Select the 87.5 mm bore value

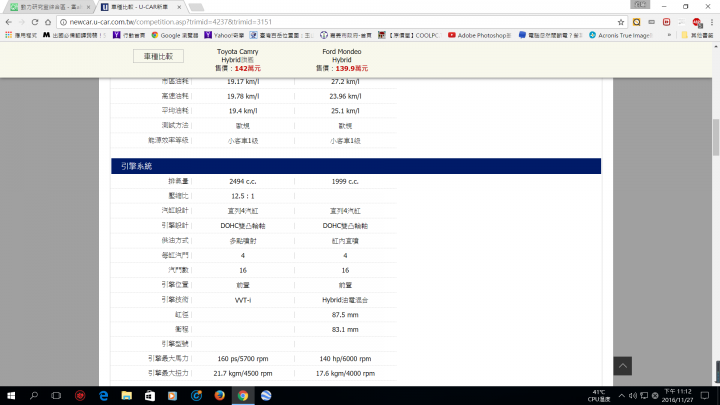click(345, 315)
